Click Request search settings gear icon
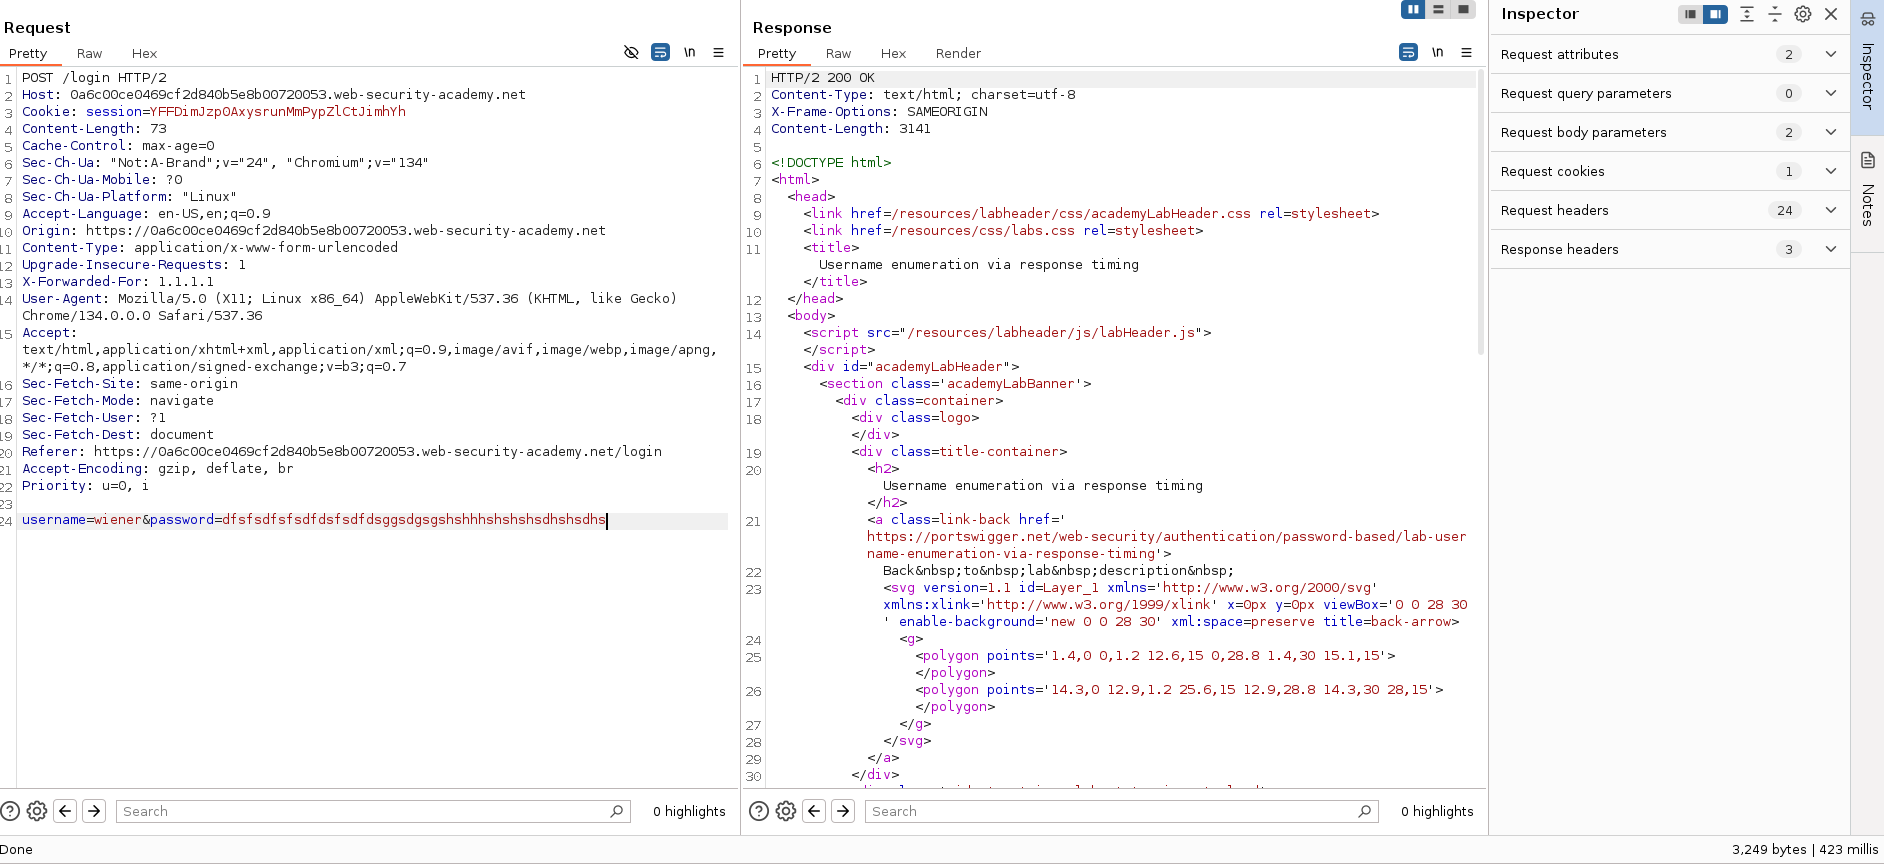The image size is (1884, 864). click(37, 811)
